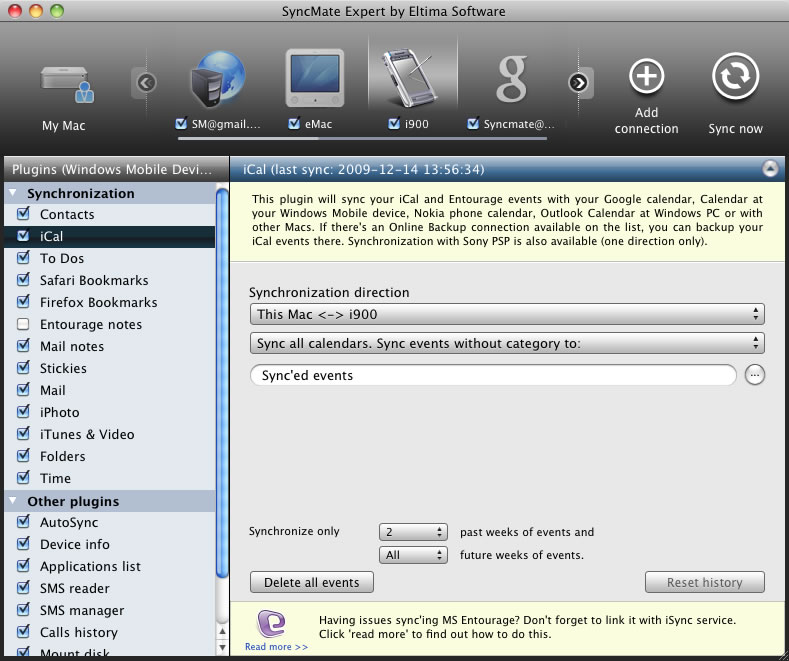Image resolution: width=789 pixels, height=661 pixels.
Task: Open the future weeks dropdown showing All
Action: coord(413,555)
